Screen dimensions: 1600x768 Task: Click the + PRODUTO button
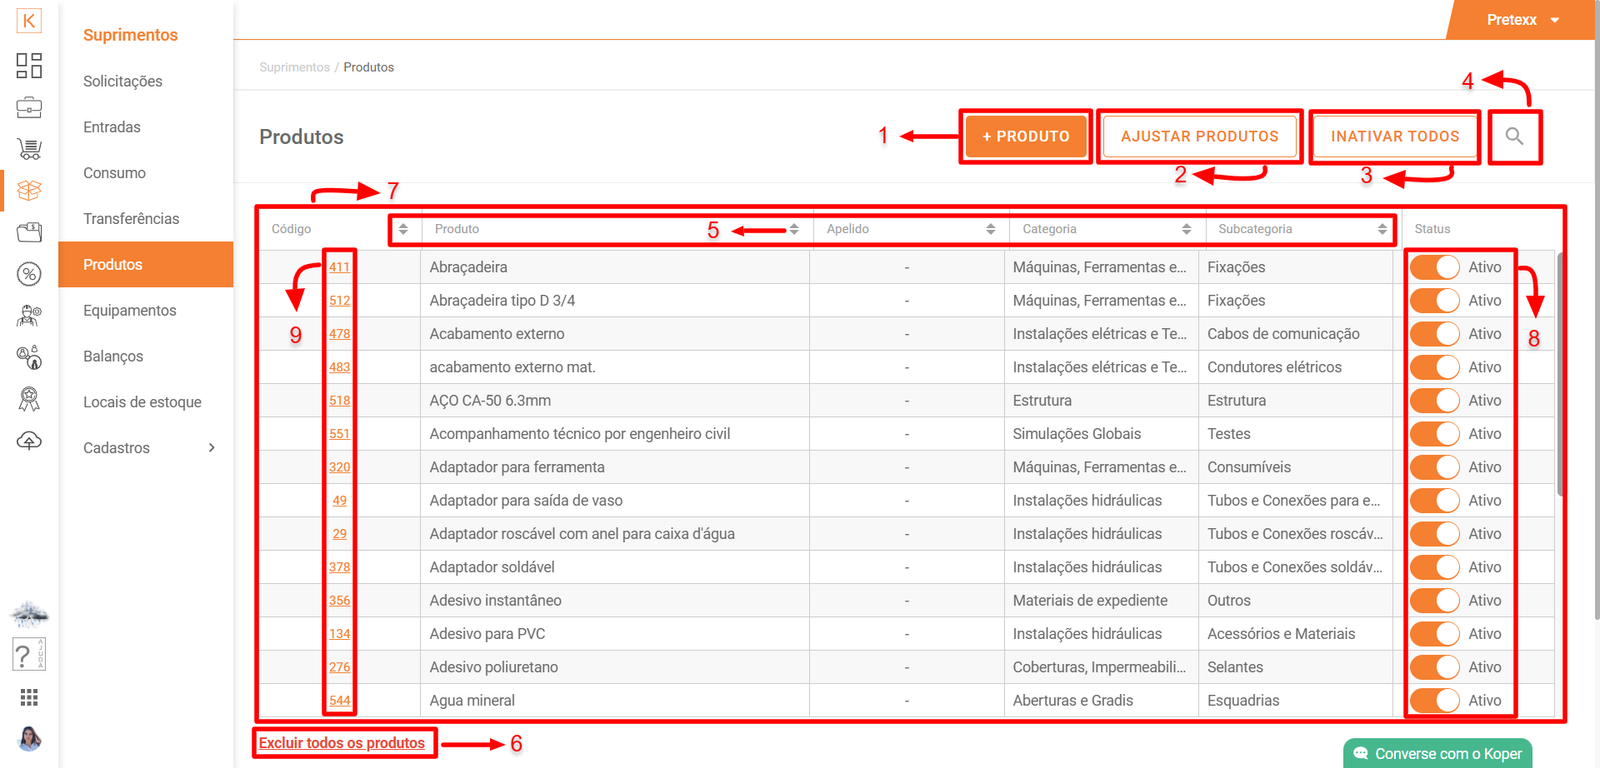click(1026, 137)
